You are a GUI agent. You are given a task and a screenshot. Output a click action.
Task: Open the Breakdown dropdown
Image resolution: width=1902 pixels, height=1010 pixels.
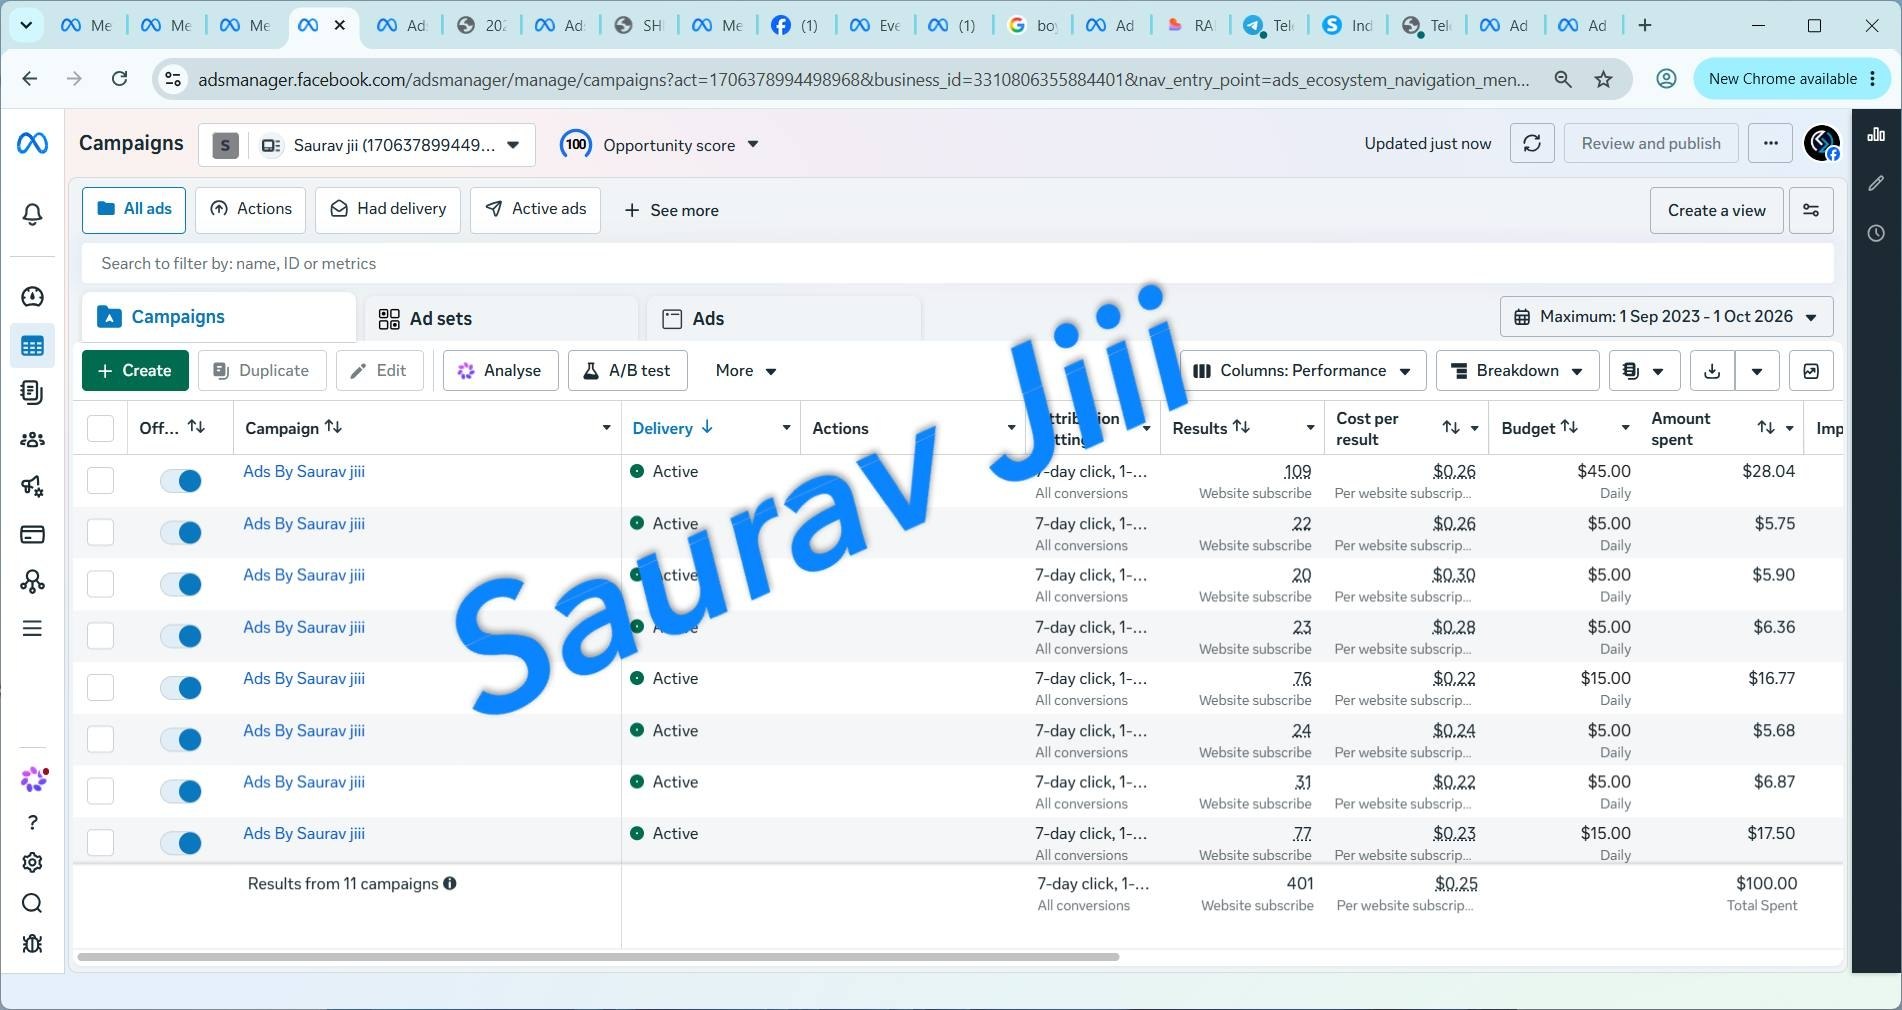coord(1517,371)
